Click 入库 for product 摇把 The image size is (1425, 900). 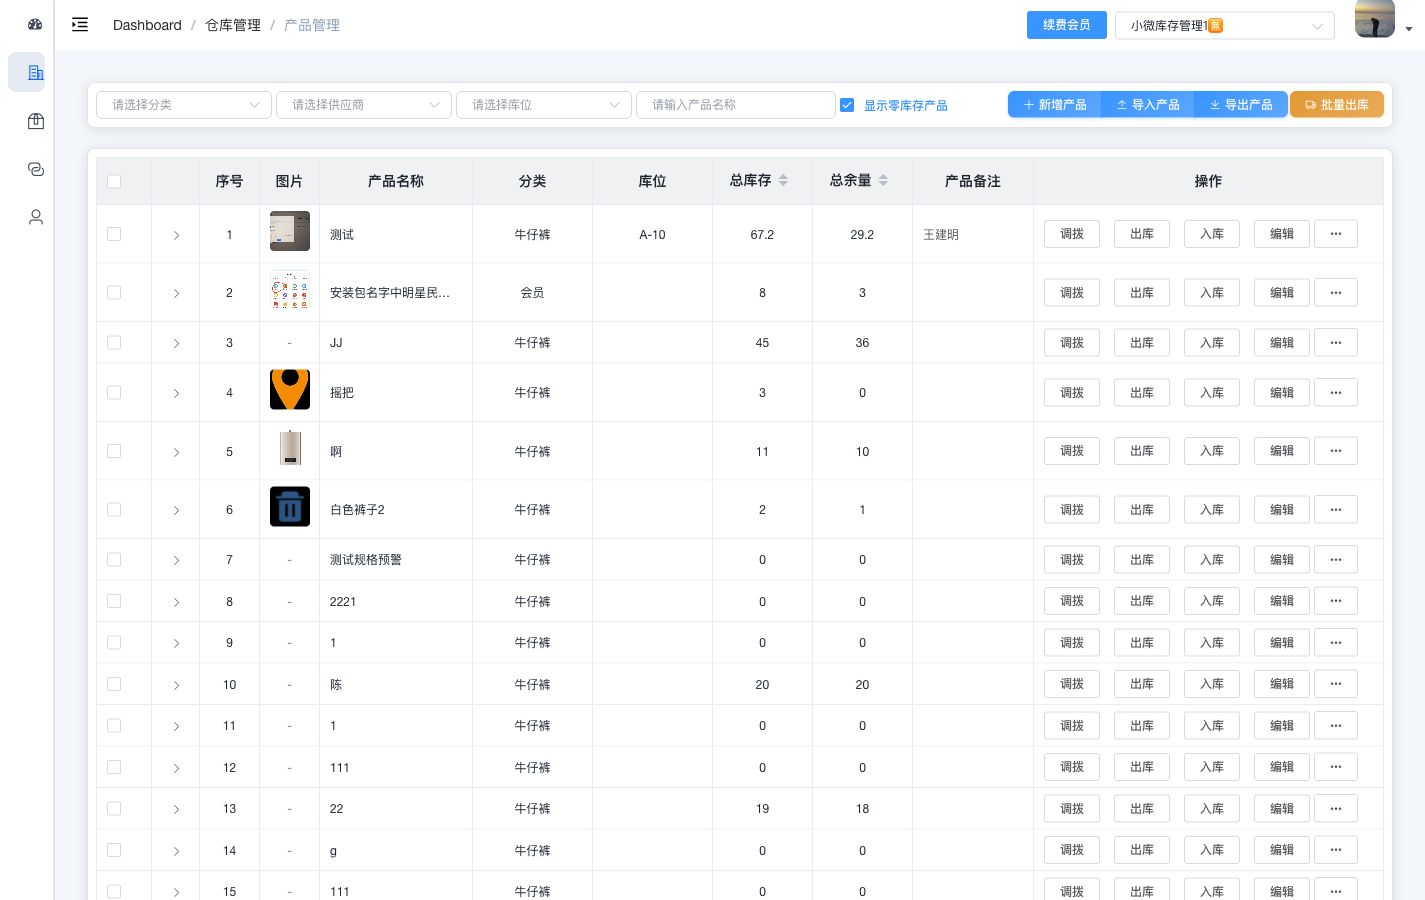[1212, 393]
